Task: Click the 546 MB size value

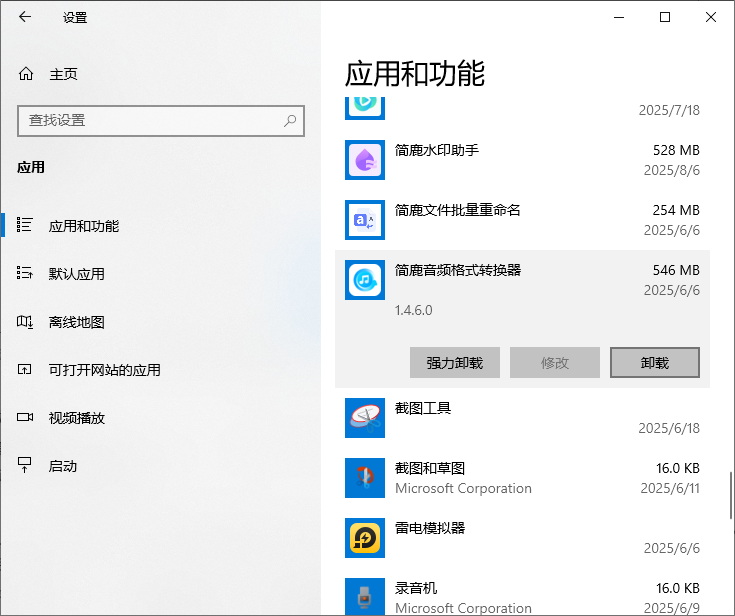Action: coord(676,270)
